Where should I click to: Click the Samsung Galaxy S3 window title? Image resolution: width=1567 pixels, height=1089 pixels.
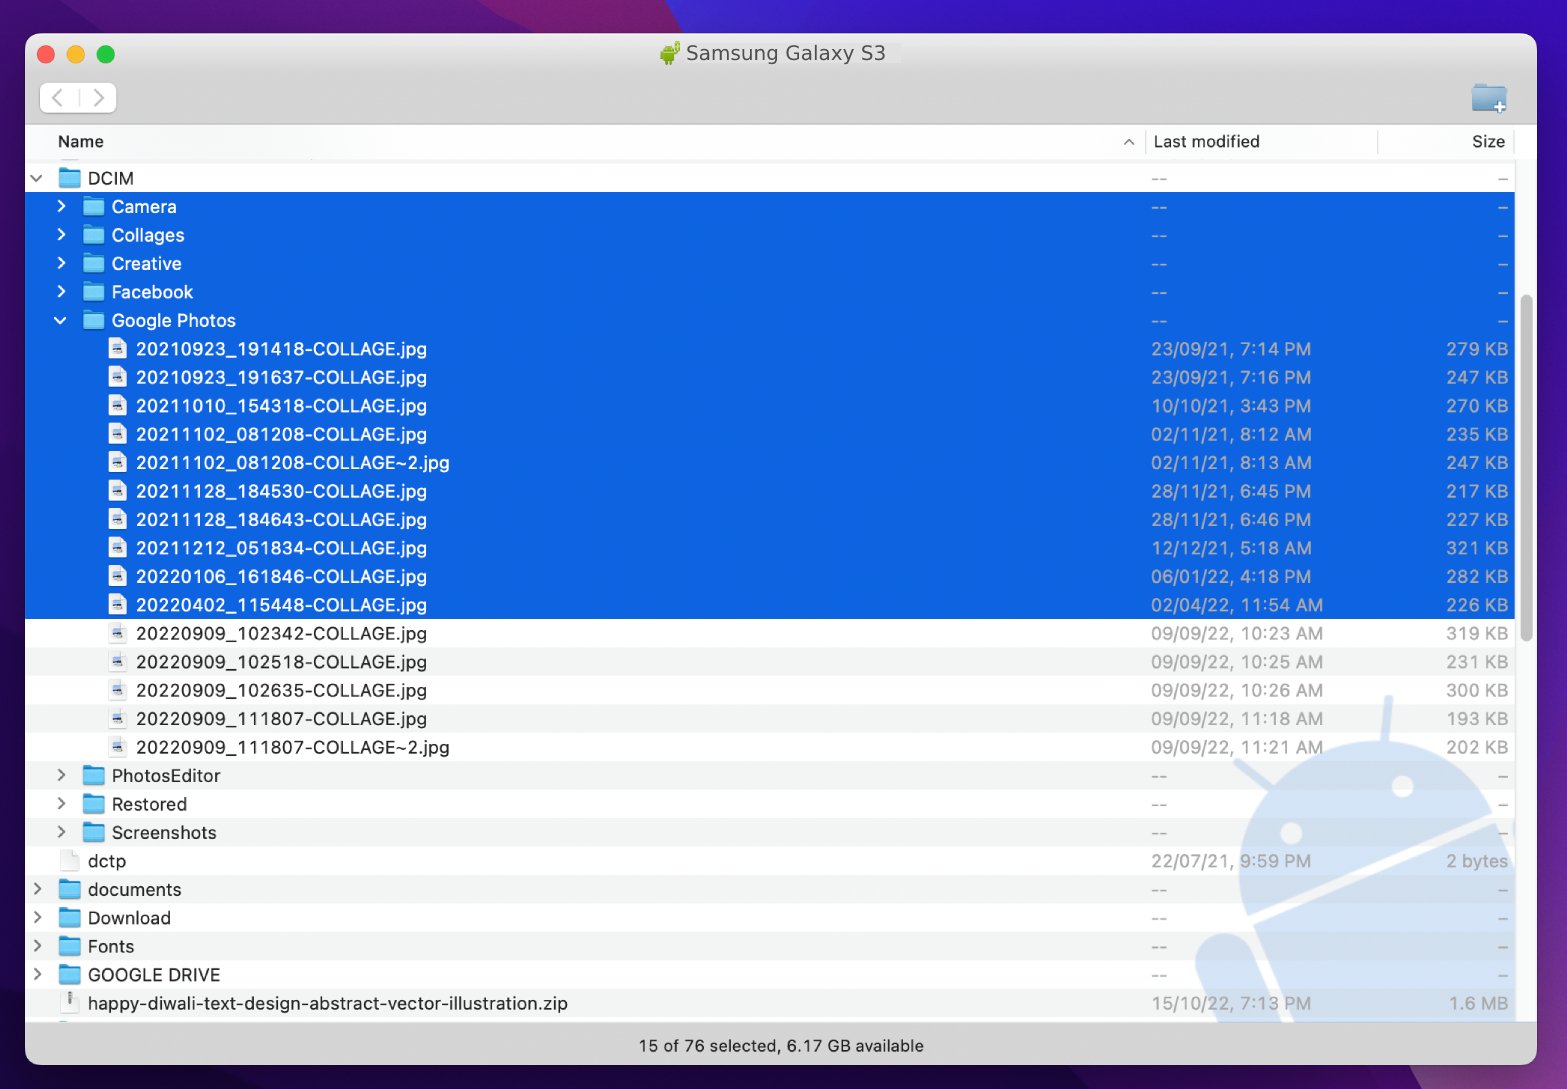coord(786,53)
